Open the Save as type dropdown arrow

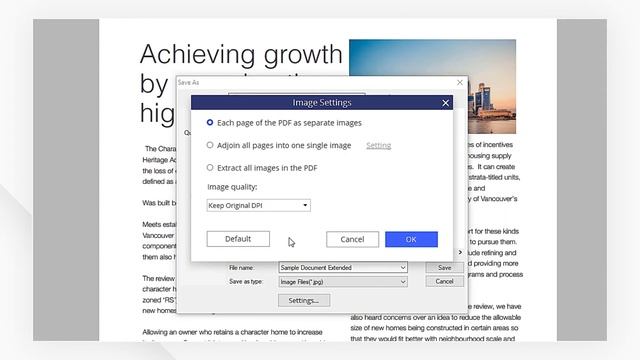(403, 282)
